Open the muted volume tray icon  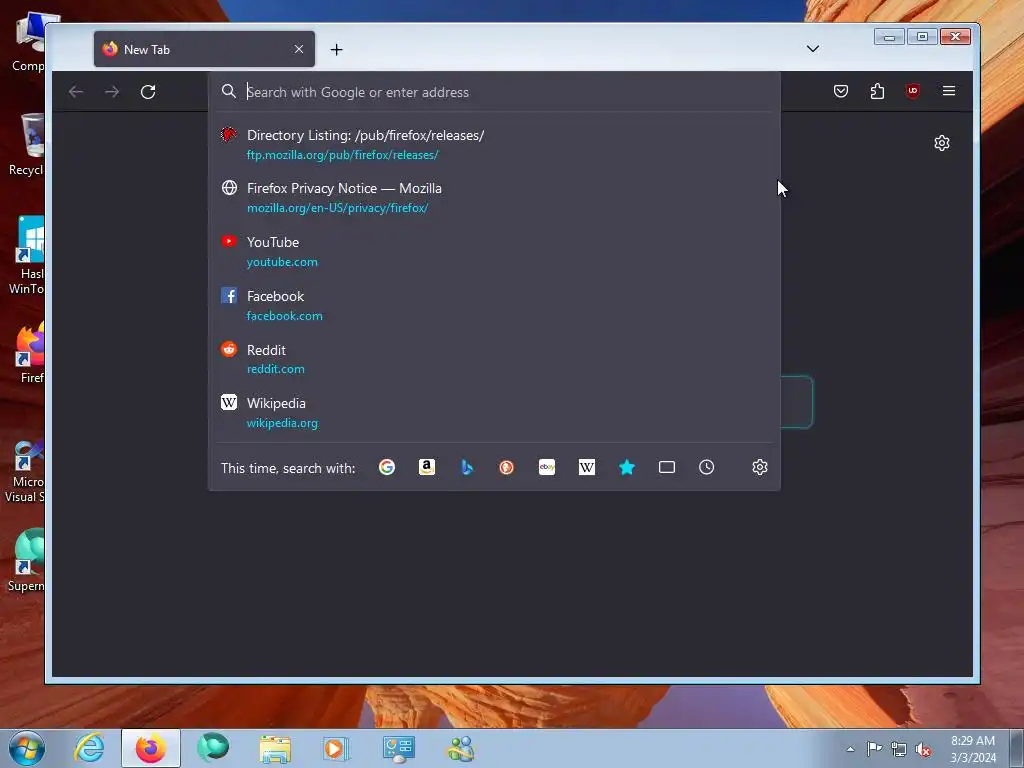(923, 750)
